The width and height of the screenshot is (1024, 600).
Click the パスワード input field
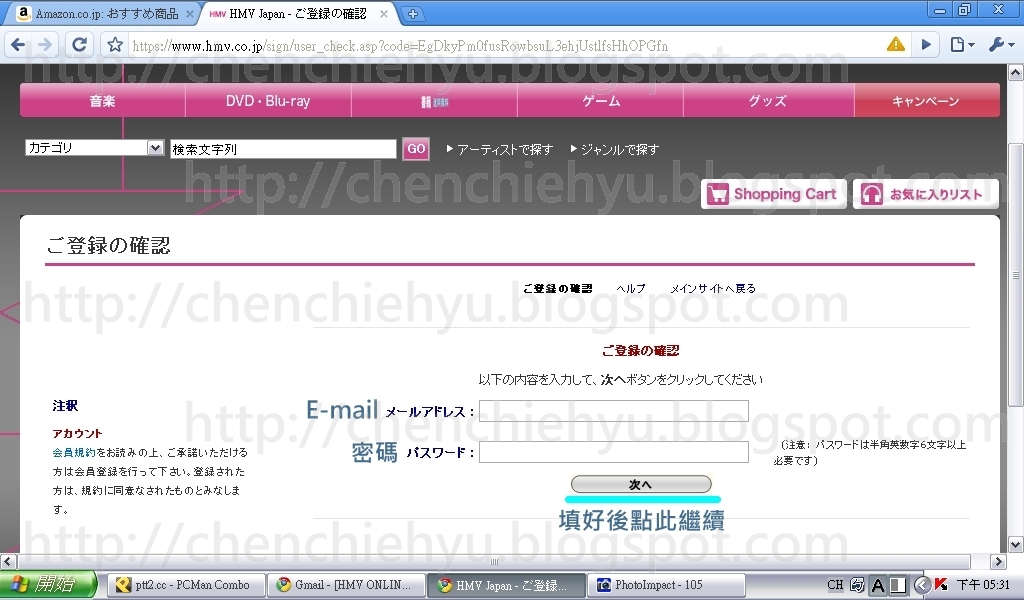(614, 452)
